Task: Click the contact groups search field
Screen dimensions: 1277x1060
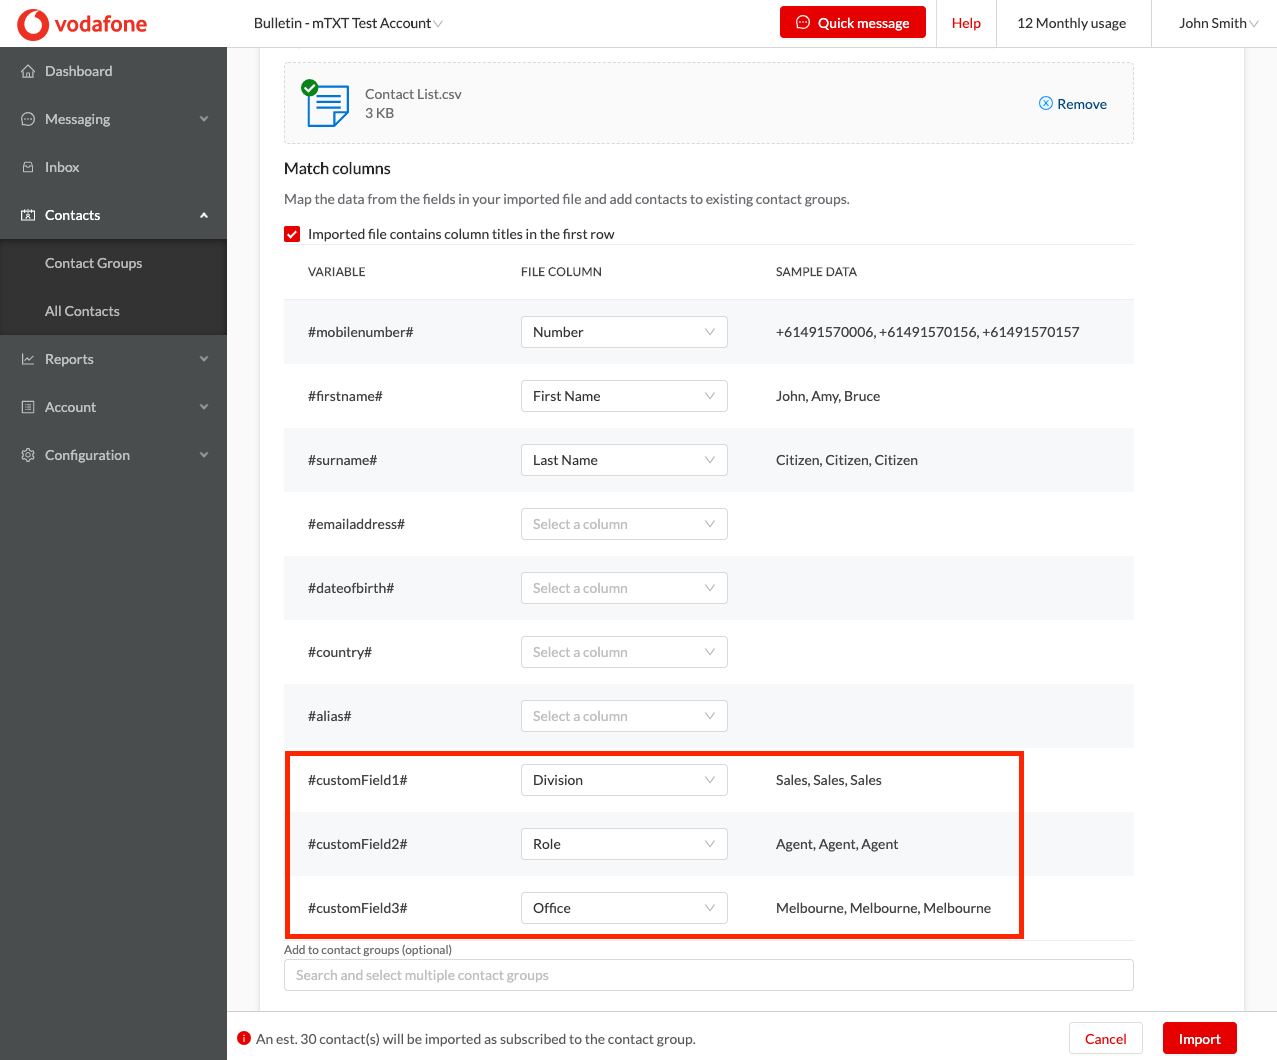Action: pos(708,975)
